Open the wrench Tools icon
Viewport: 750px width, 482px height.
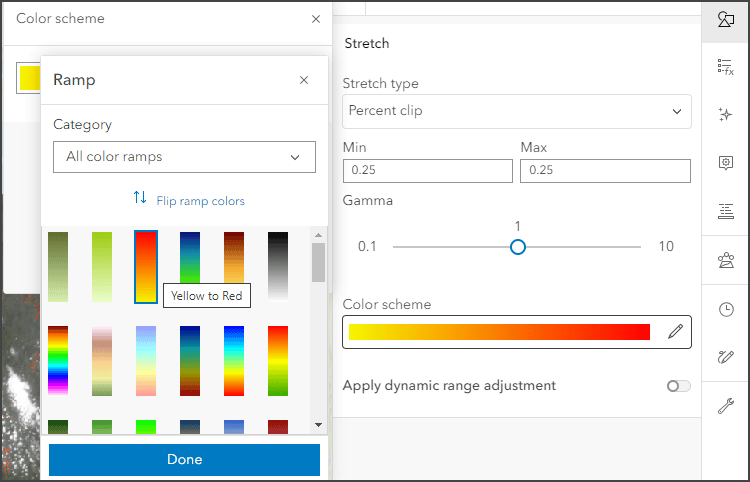pyautogui.click(x=726, y=405)
